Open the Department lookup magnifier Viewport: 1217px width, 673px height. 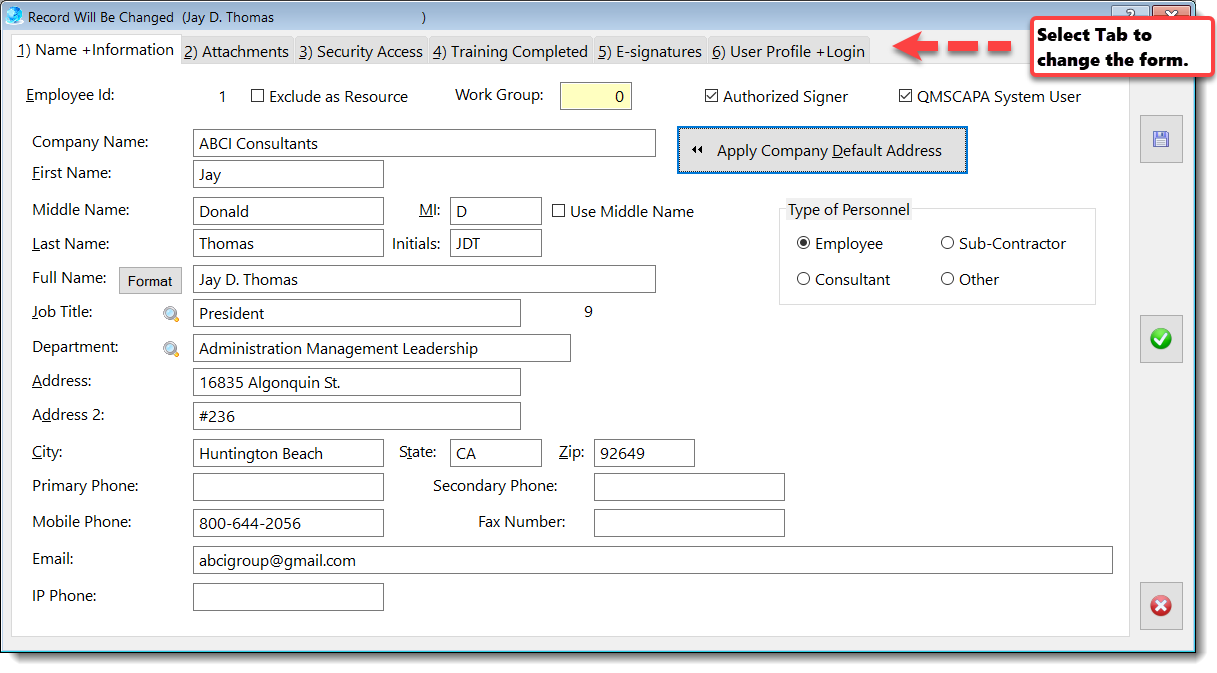pyautogui.click(x=171, y=349)
